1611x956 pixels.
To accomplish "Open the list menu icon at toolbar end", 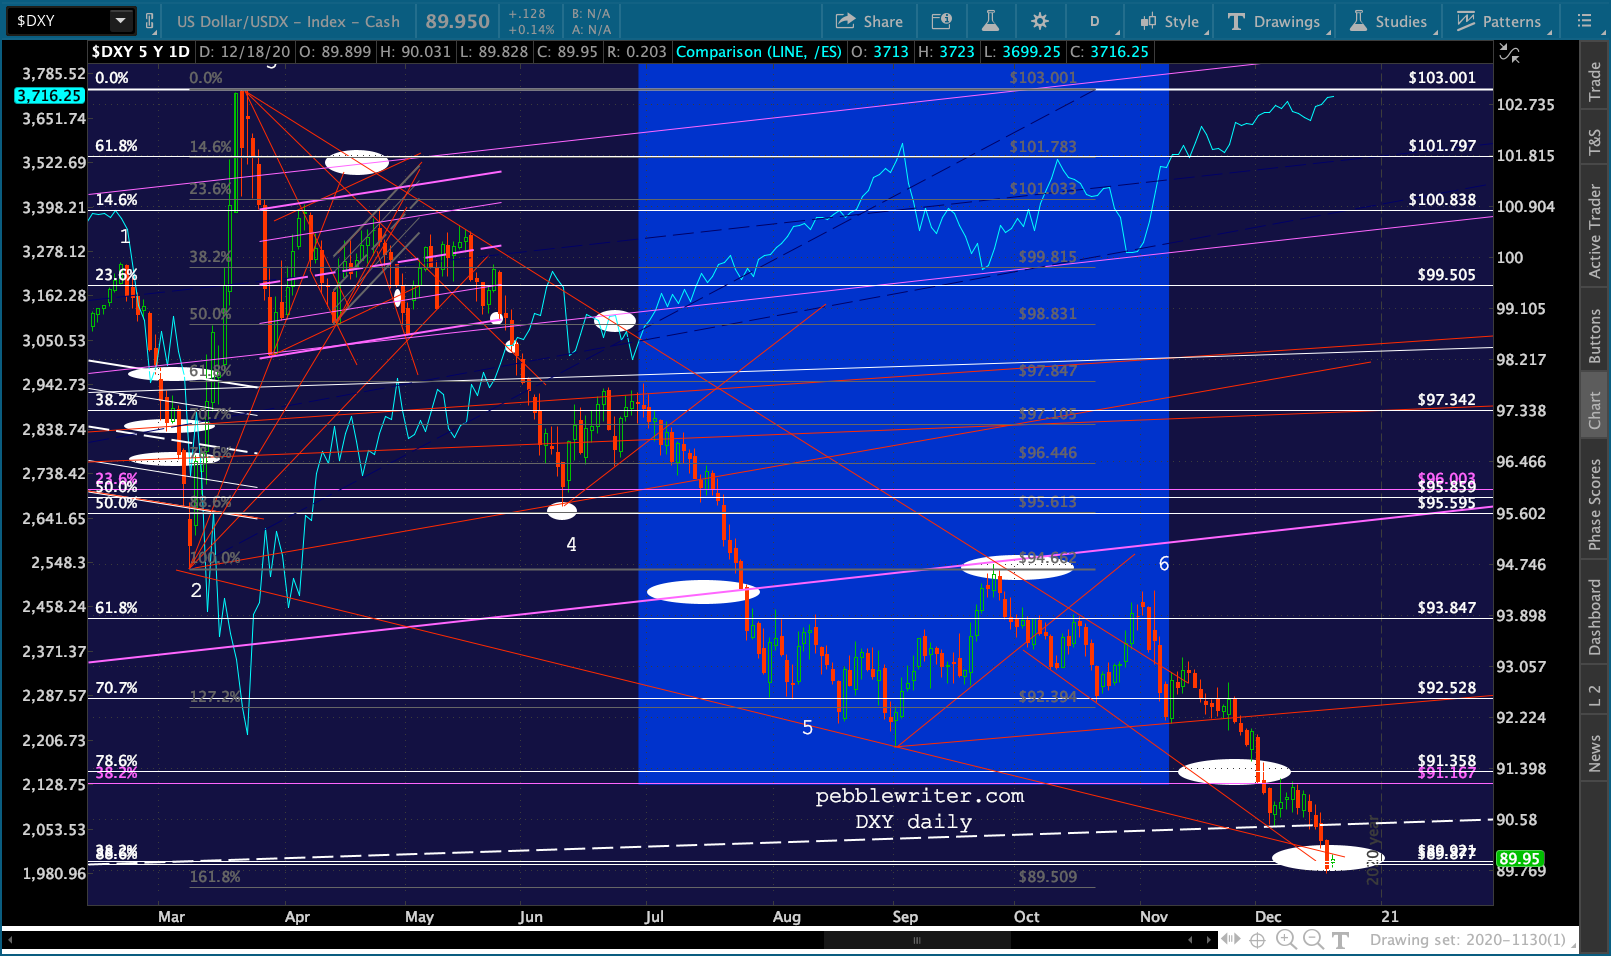I will tap(1584, 21).
